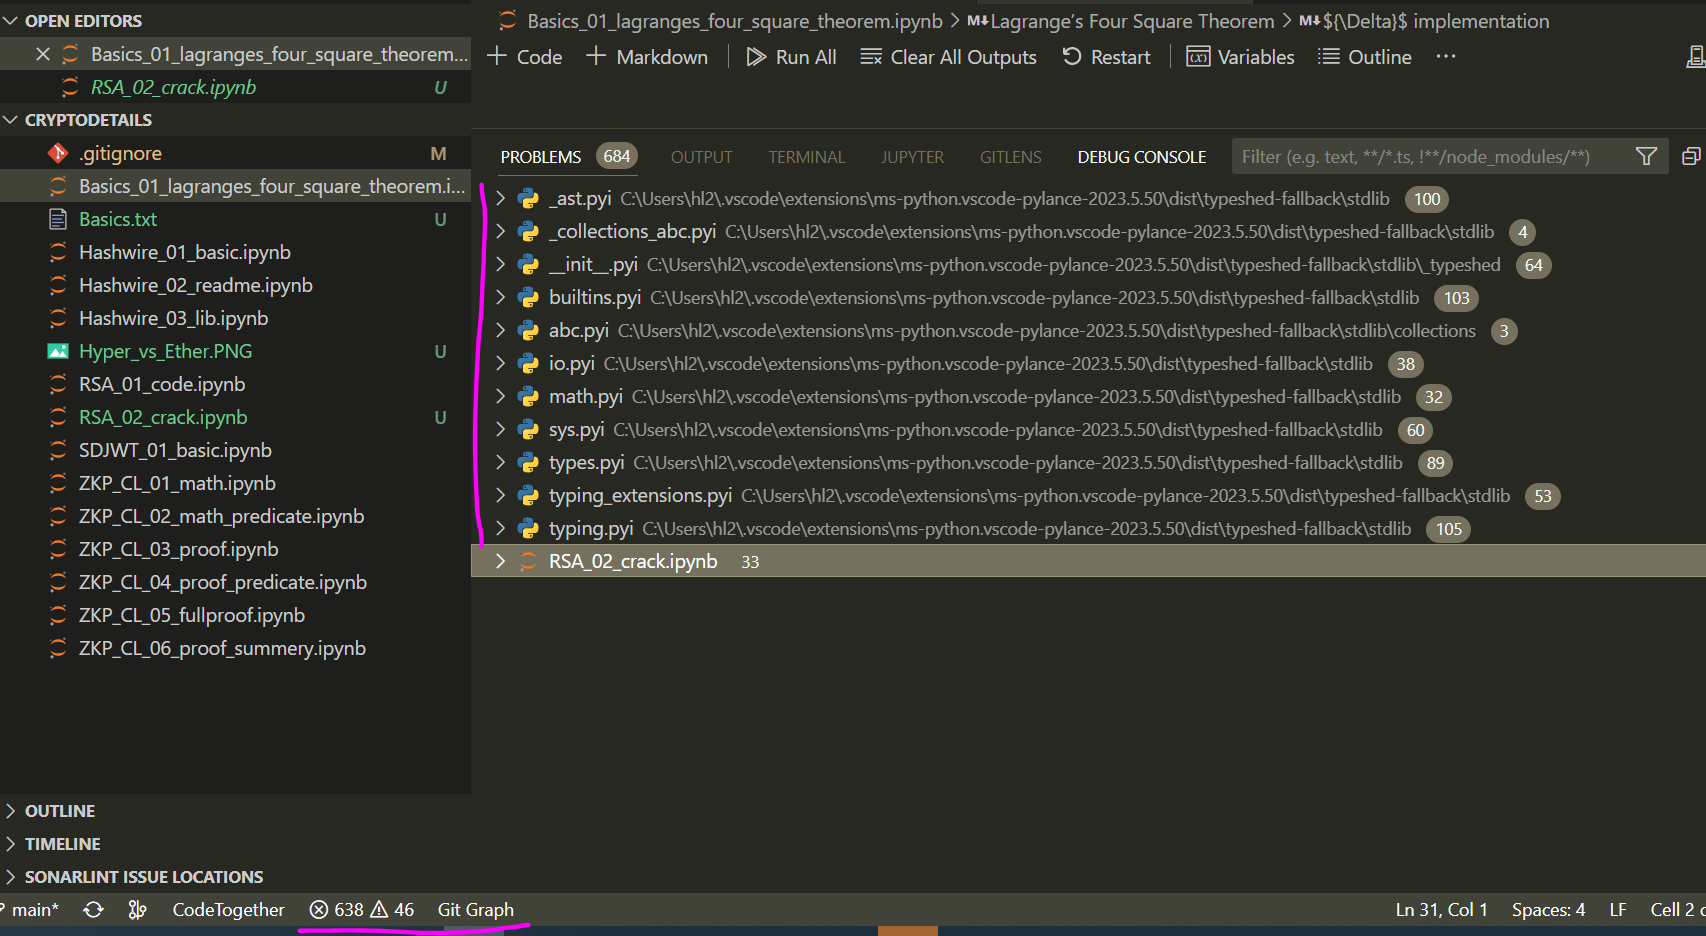Click the Clear All Outputs icon
This screenshot has height=936, width=1706.
(x=871, y=57)
